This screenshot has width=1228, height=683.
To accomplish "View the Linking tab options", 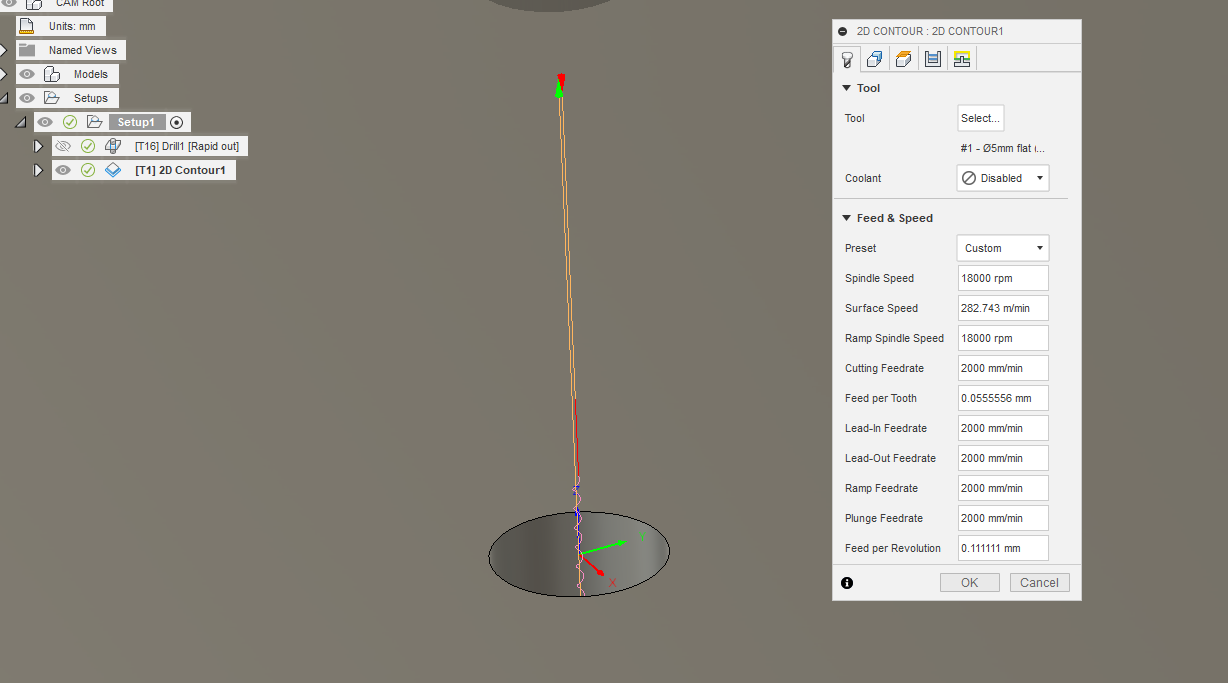I will pos(961,58).
